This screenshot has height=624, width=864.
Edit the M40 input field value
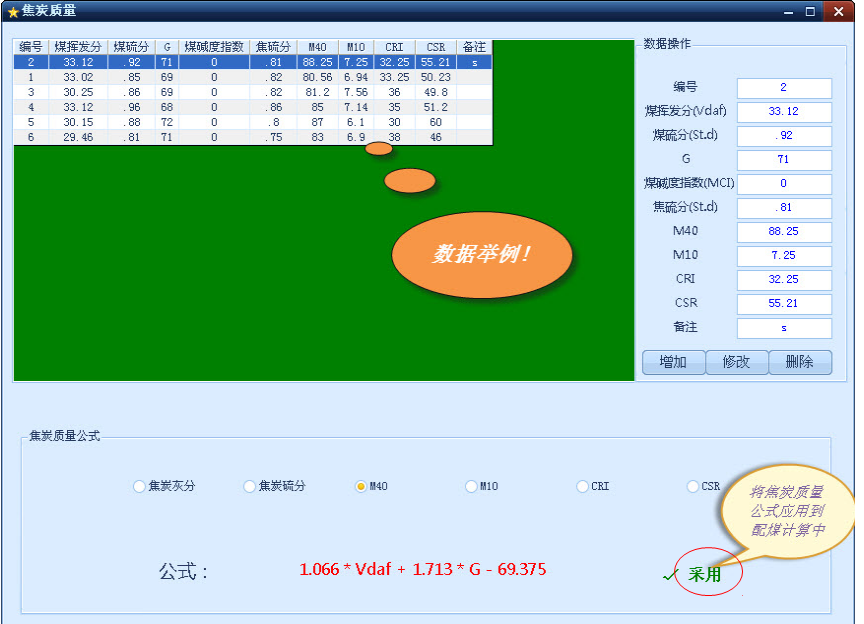[784, 232]
